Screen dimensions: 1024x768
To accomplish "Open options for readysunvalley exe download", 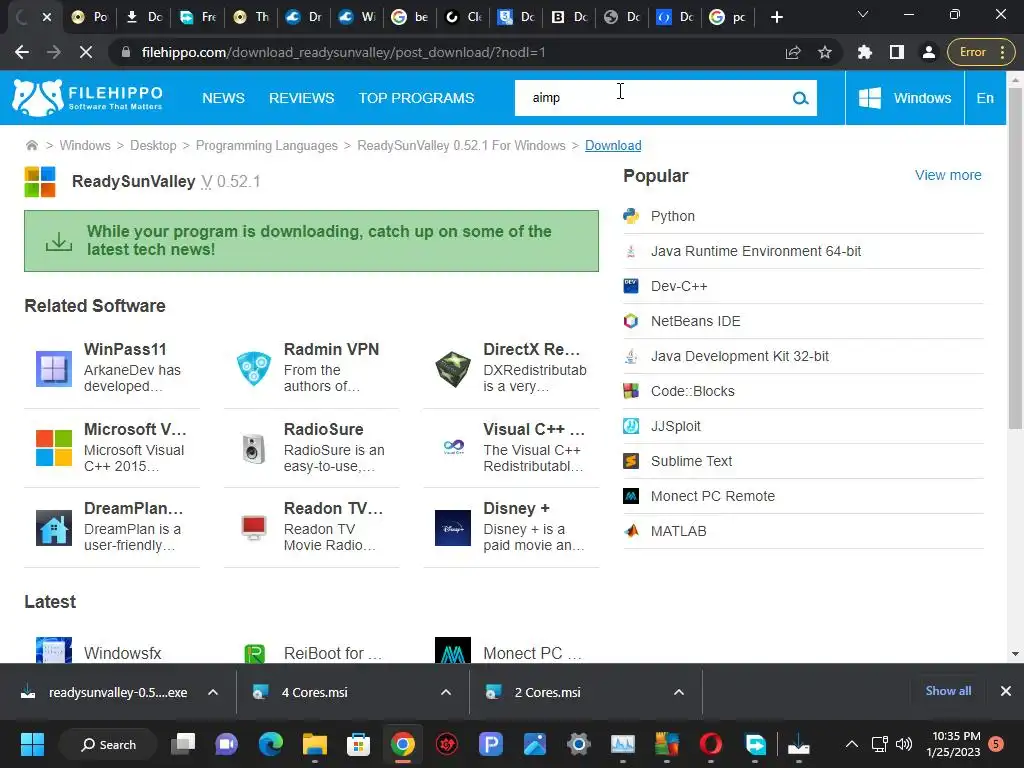I will coord(213,692).
